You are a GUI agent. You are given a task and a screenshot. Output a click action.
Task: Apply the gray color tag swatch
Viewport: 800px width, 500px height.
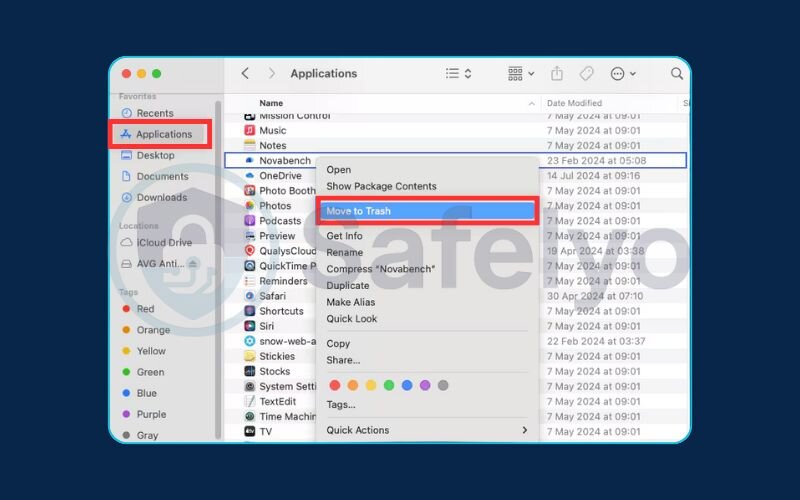coord(443,385)
